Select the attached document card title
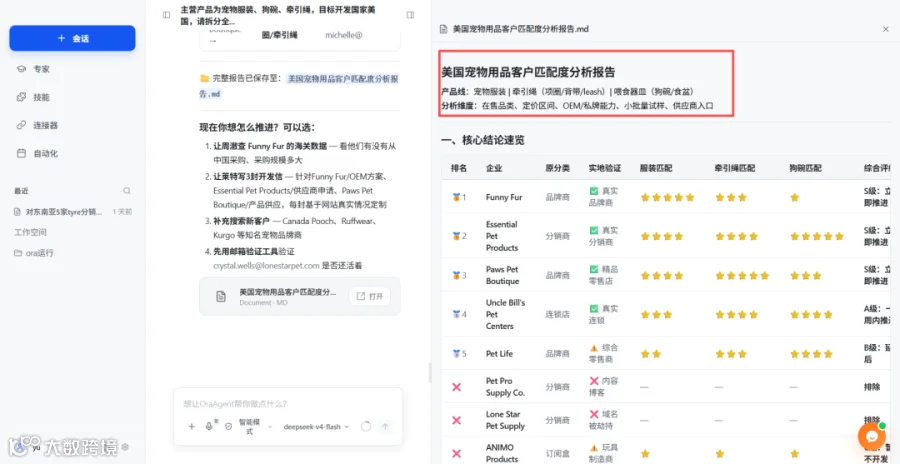 288,292
